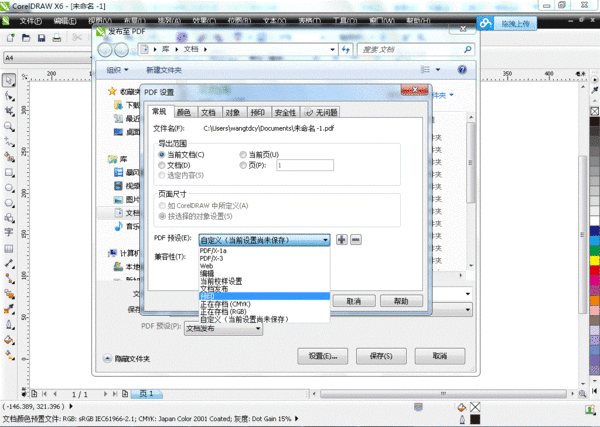Select the Polygon tool
The width and height of the screenshot is (600, 427).
pos(9,203)
